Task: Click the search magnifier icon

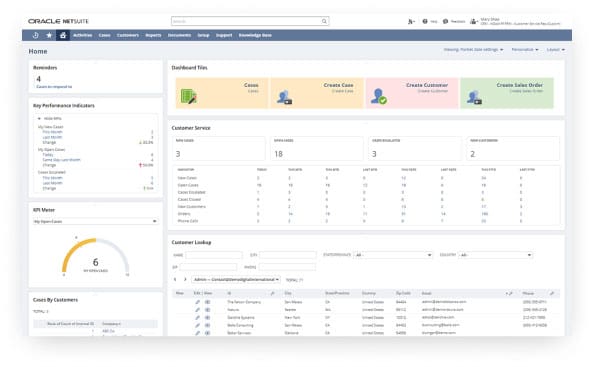Action: (324, 21)
